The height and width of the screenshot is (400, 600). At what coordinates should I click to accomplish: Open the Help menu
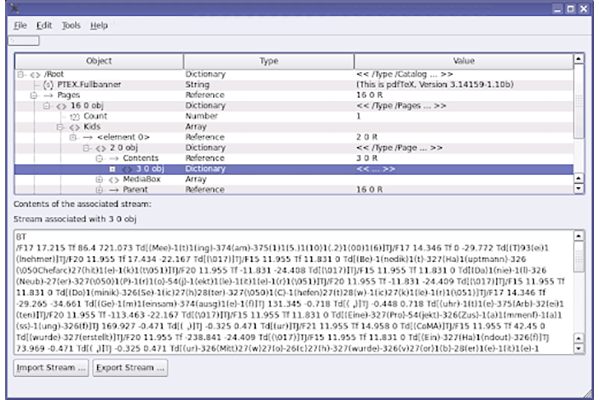tap(98, 24)
